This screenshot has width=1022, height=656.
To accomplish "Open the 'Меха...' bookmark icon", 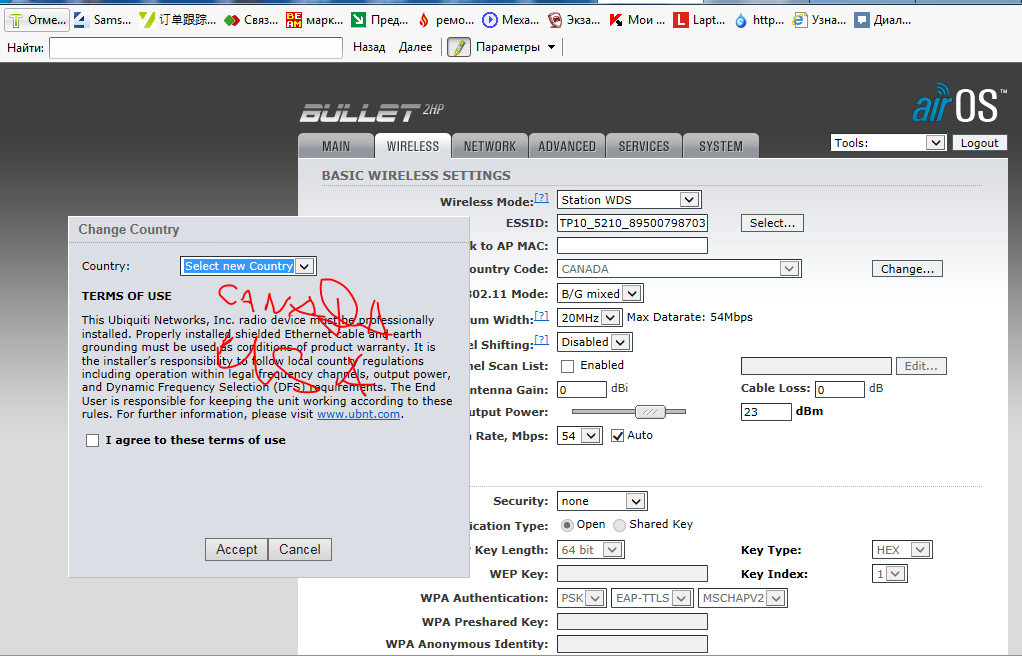I will 489,20.
